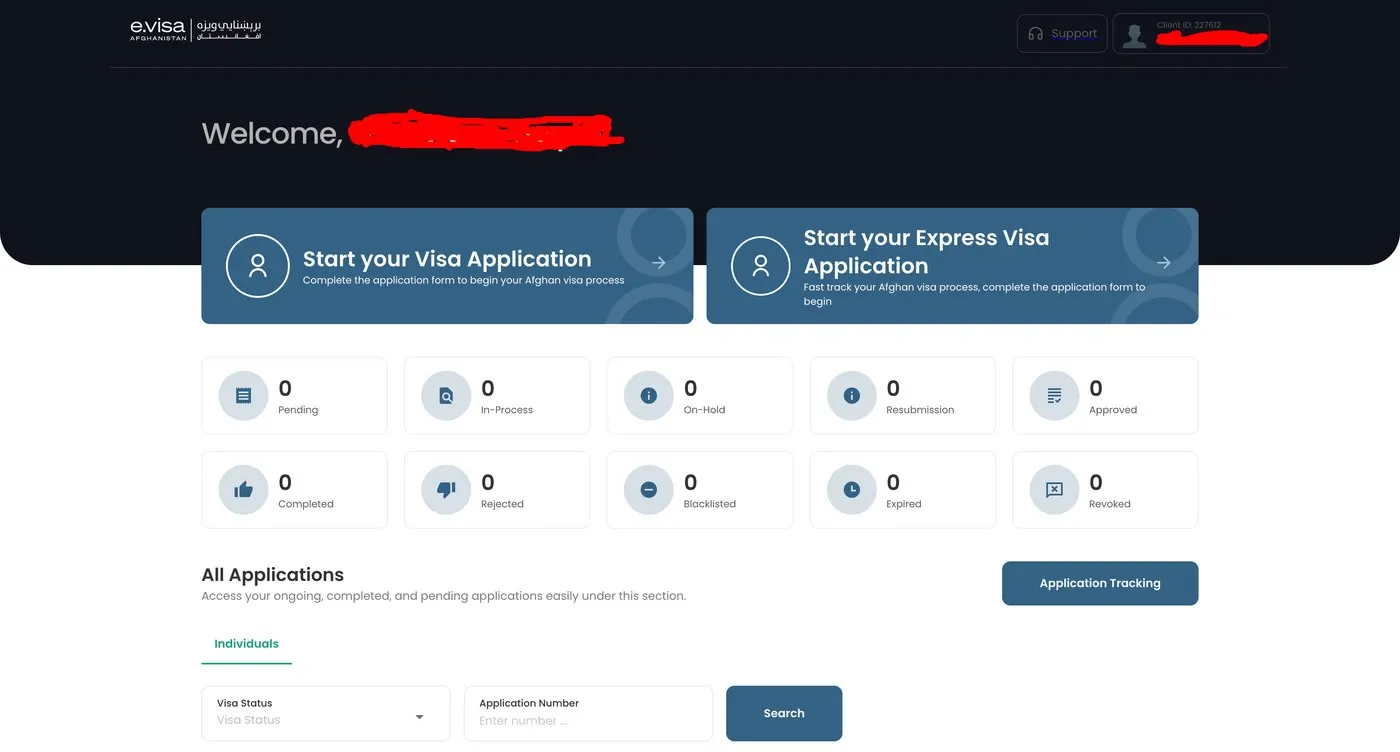This screenshot has height=752, width=1400.
Task: Open the Visa Status dropdown
Action: point(326,713)
